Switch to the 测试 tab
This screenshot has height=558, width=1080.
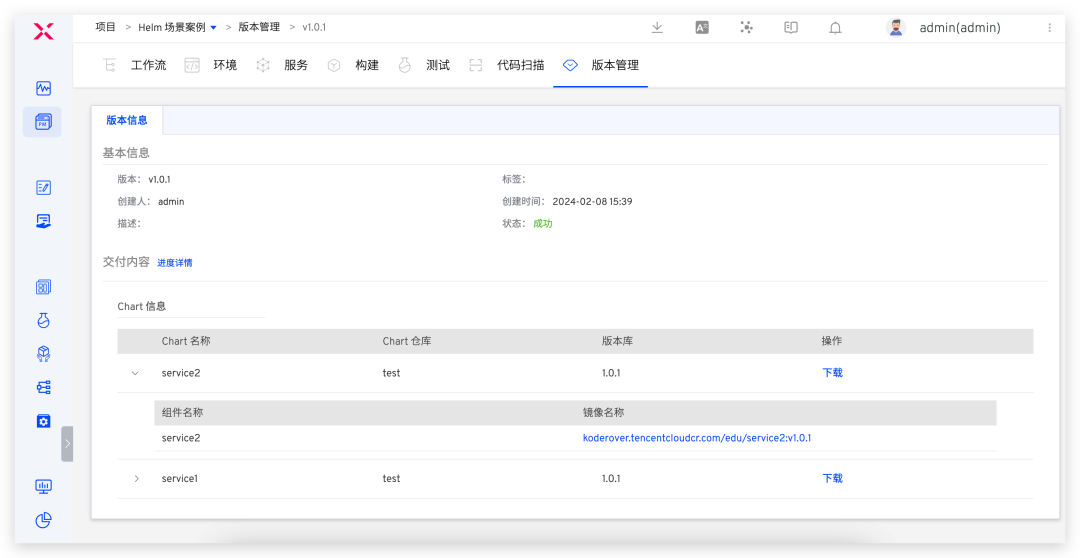click(x=438, y=65)
